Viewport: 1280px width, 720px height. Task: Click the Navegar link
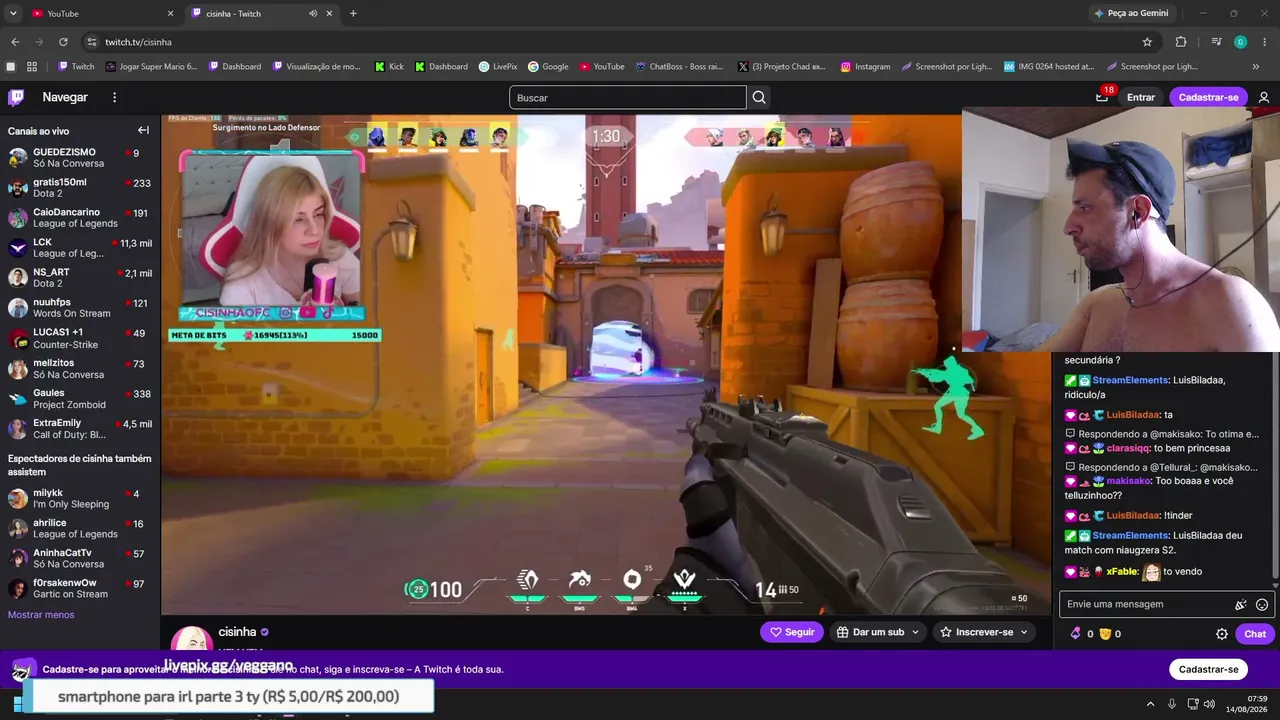point(65,97)
